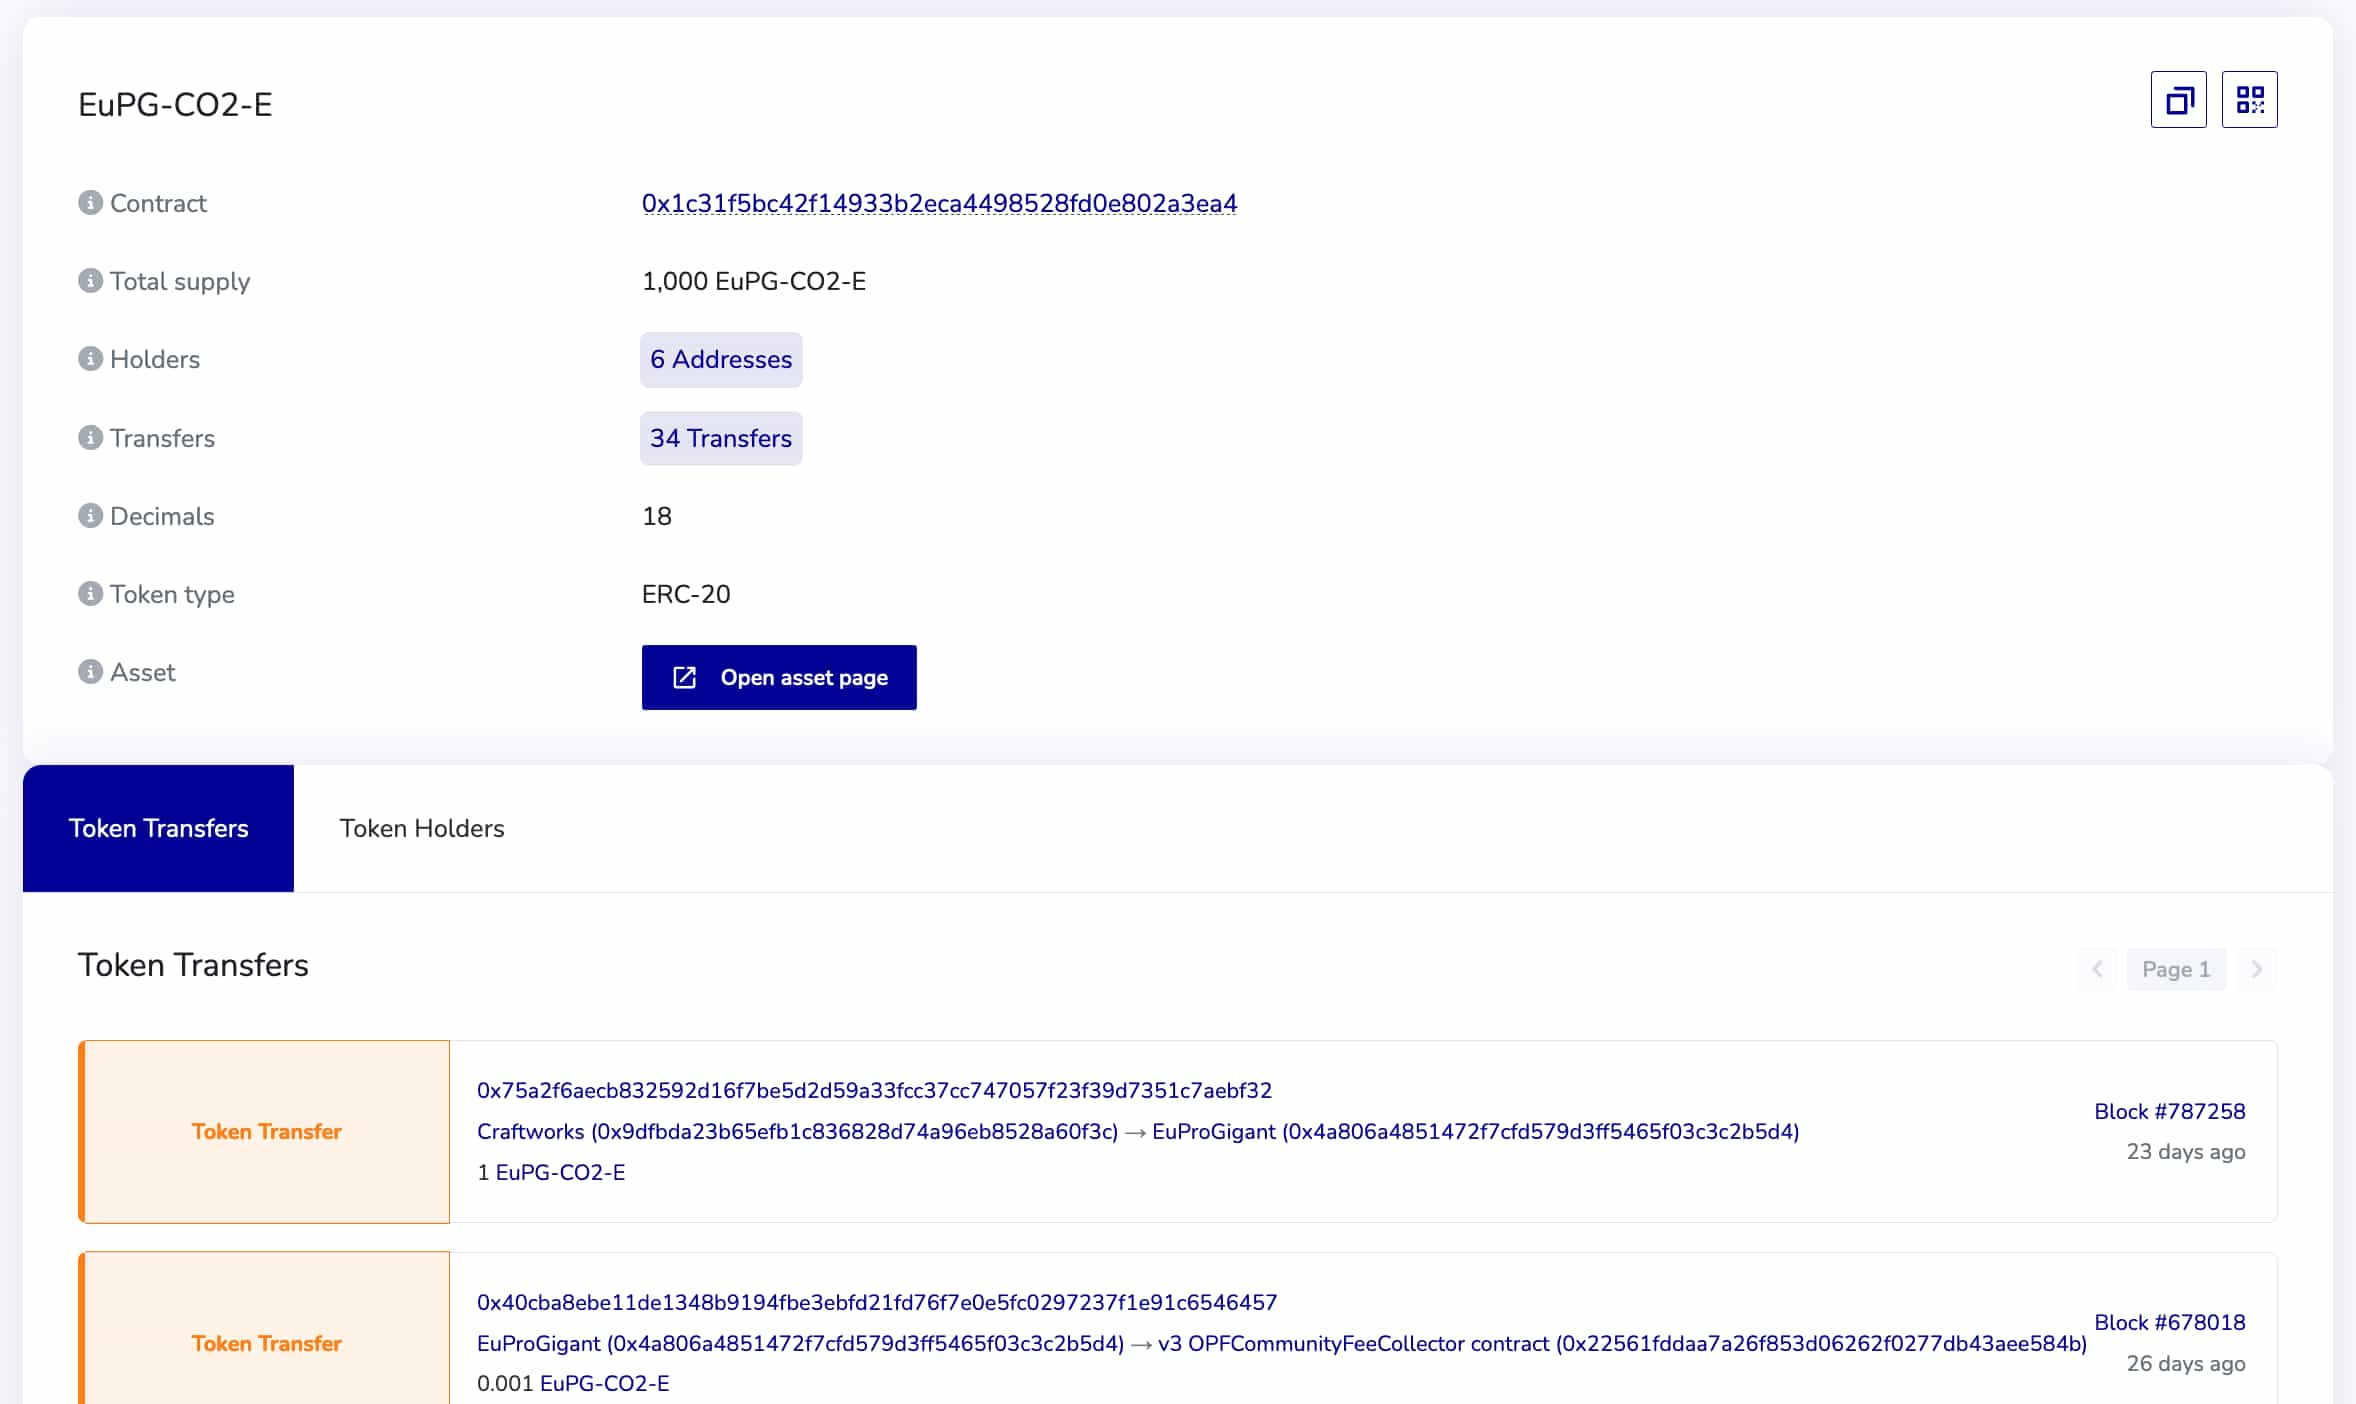Click the total supply value 1,000 EuPG-CO2-E
This screenshot has height=1404, width=2356.
(754, 281)
